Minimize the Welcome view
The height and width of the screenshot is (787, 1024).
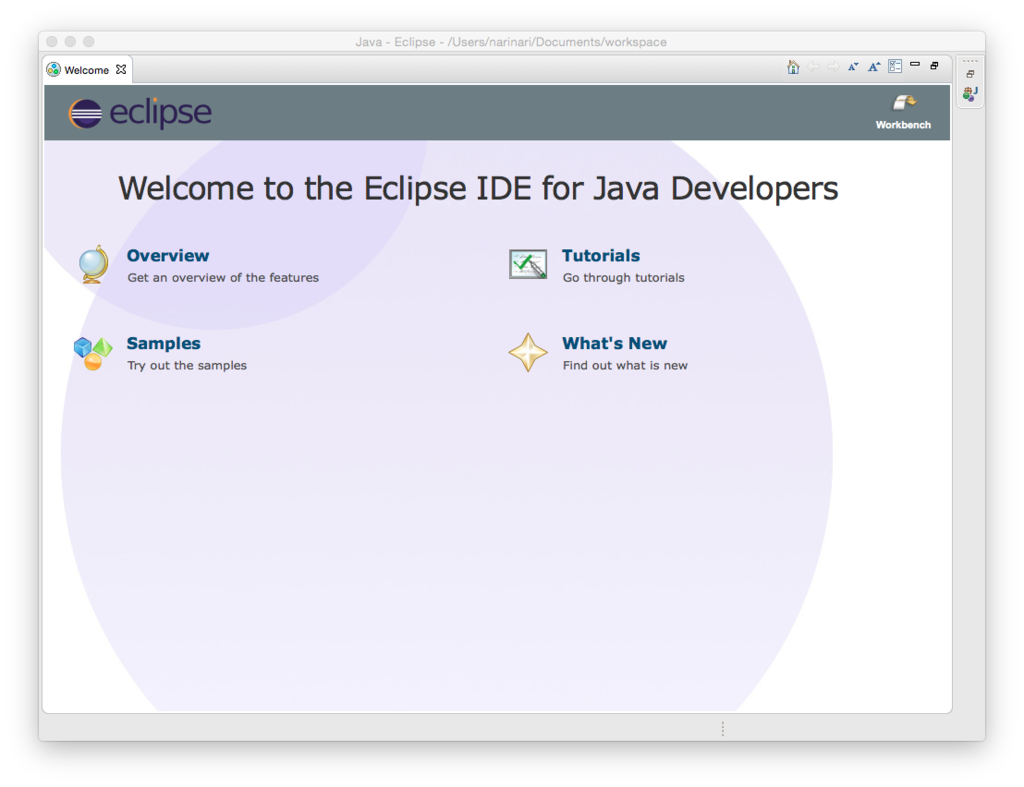click(915, 65)
